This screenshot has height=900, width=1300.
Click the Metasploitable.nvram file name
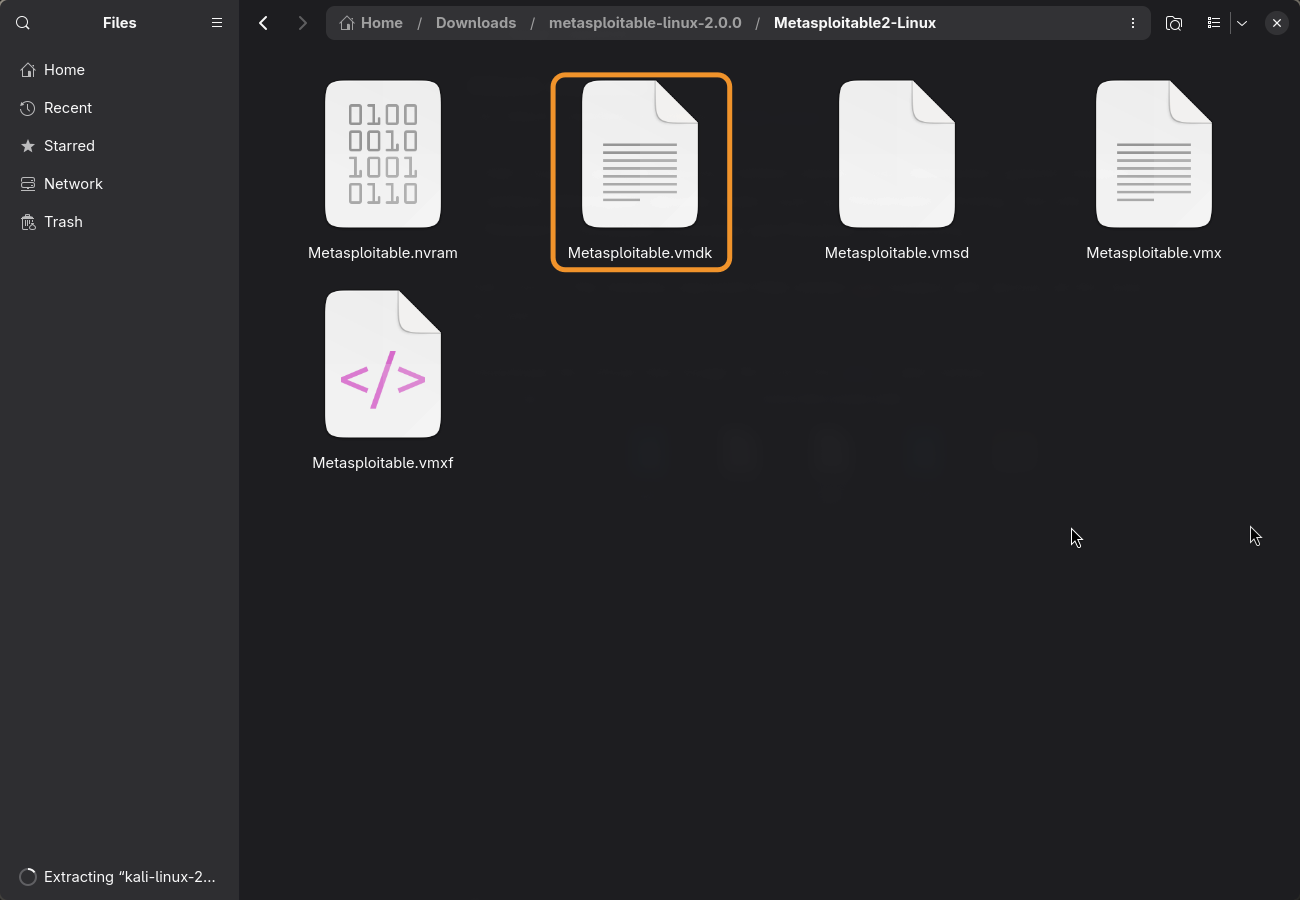[383, 253]
